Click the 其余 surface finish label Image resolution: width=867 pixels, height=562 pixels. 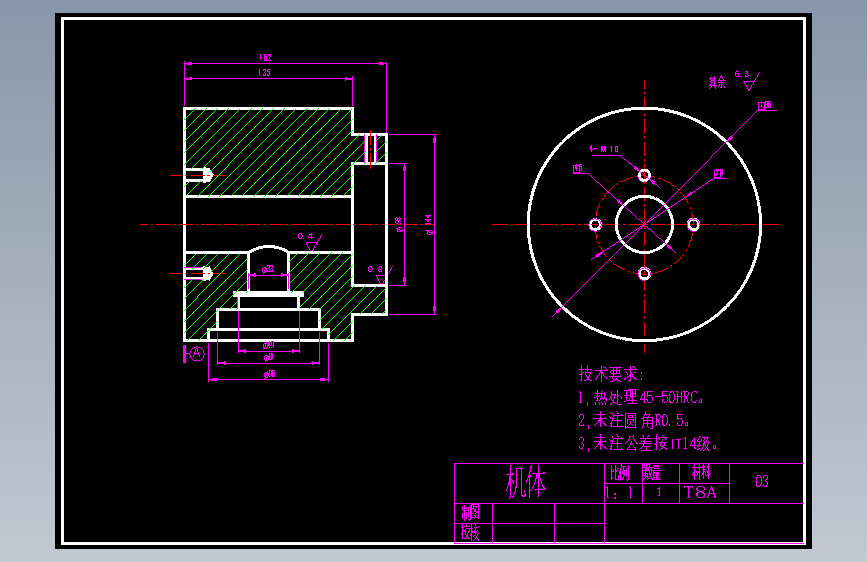coord(717,82)
